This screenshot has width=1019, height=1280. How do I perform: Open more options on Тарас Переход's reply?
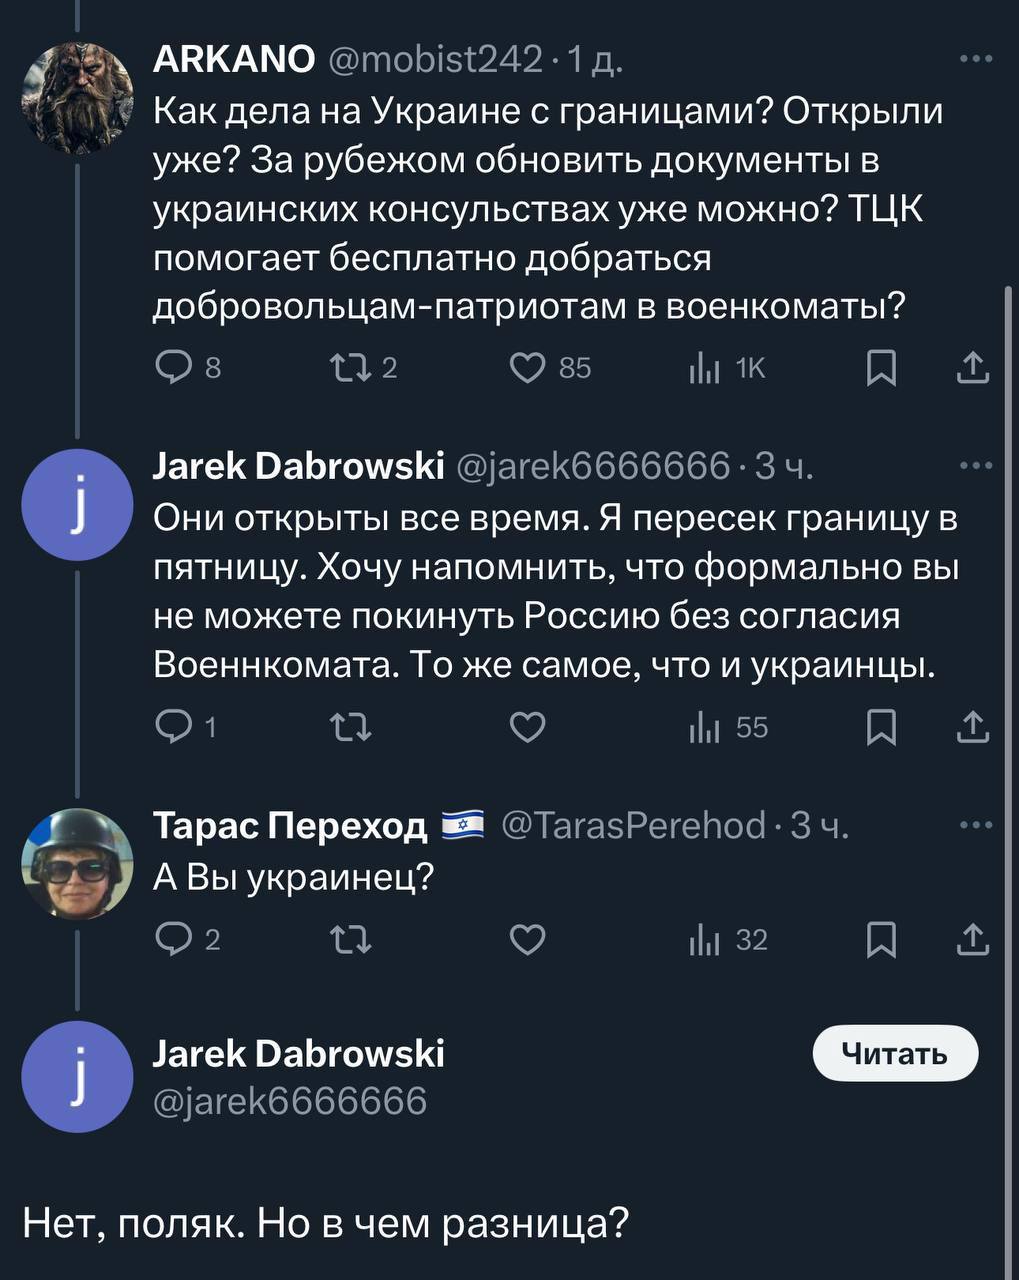click(974, 826)
